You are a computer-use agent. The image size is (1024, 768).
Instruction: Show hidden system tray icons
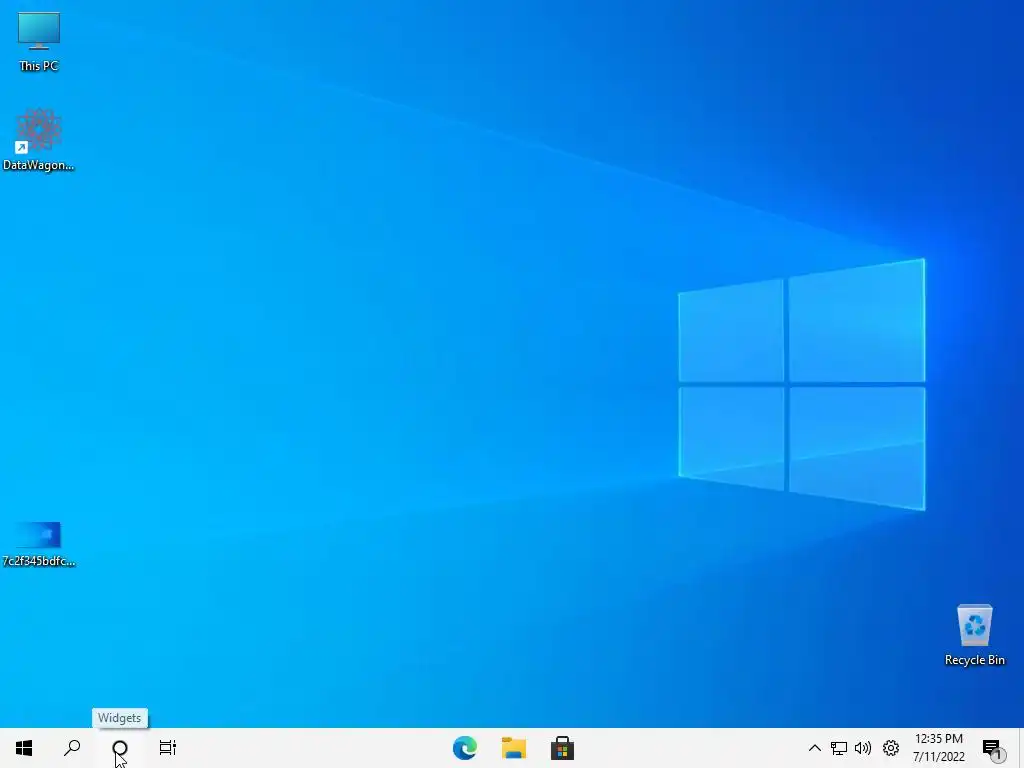click(814, 748)
